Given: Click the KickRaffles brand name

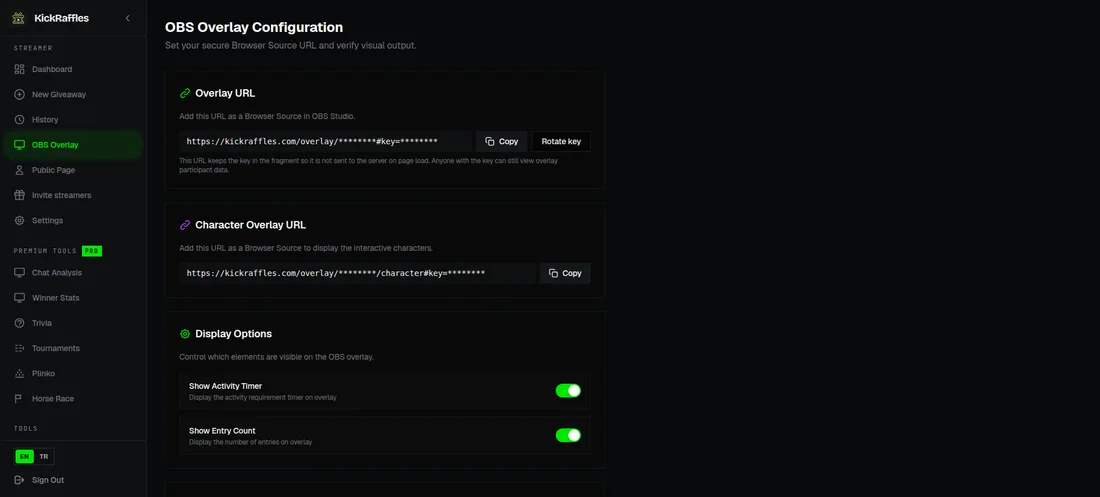Looking at the screenshot, I should (x=62, y=18).
